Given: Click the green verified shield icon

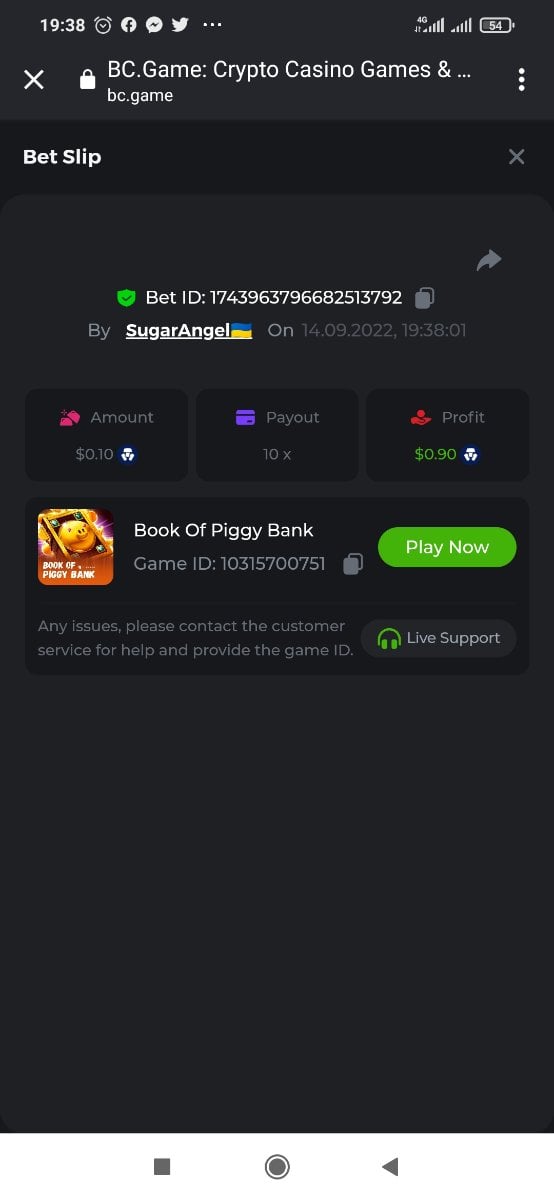Looking at the screenshot, I should 126,297.
